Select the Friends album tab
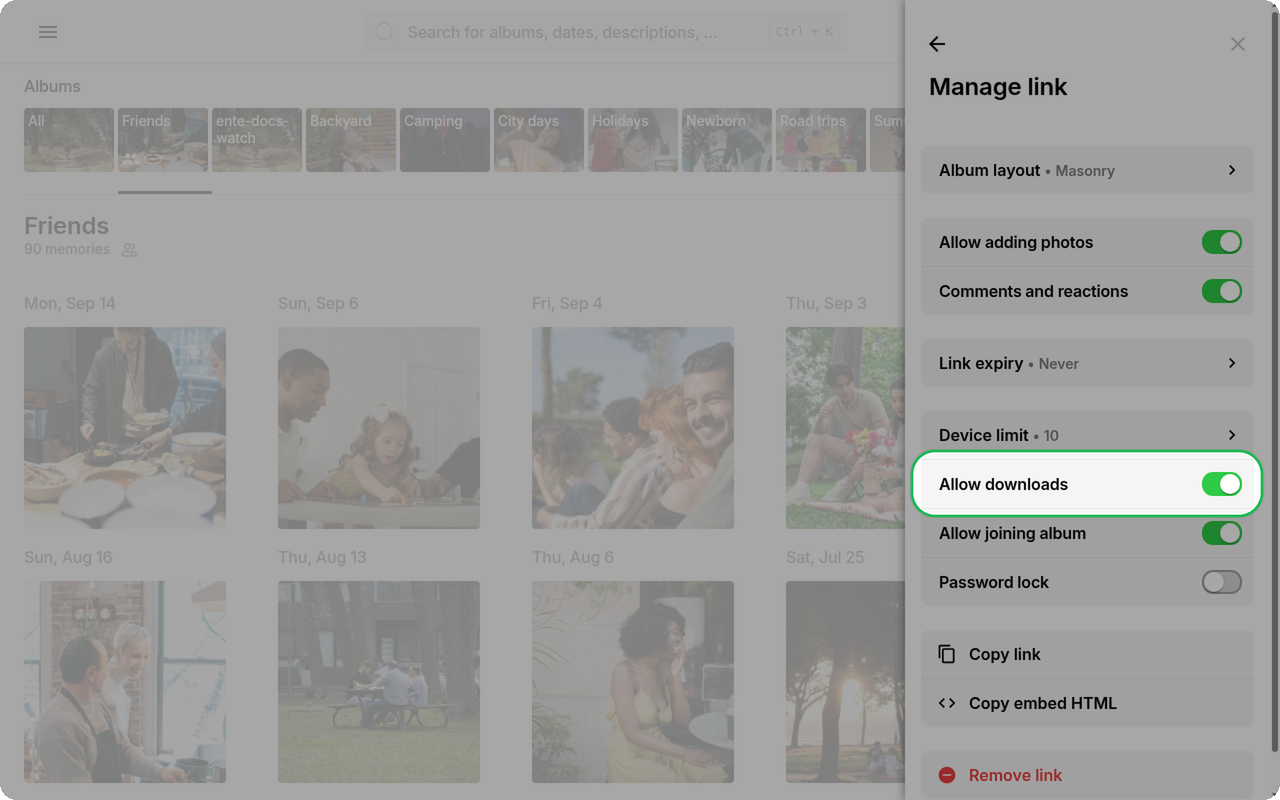The width and height of the screenshot is (1280, 800). click(163, 140)
